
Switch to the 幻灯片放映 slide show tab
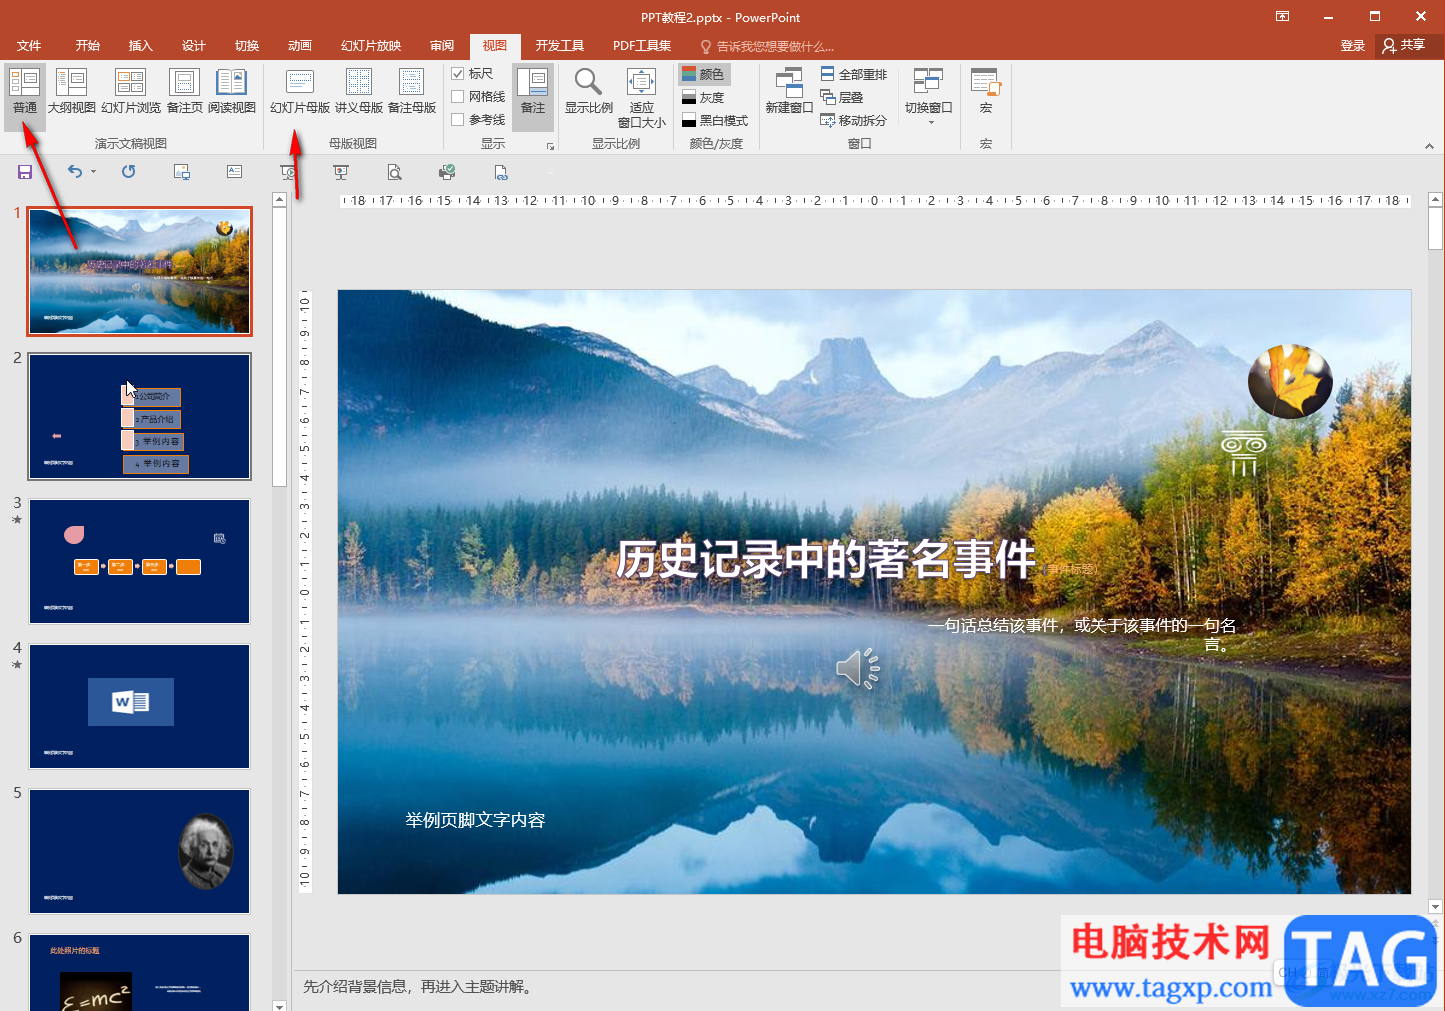pyautogui.click(x=371, y=46)
